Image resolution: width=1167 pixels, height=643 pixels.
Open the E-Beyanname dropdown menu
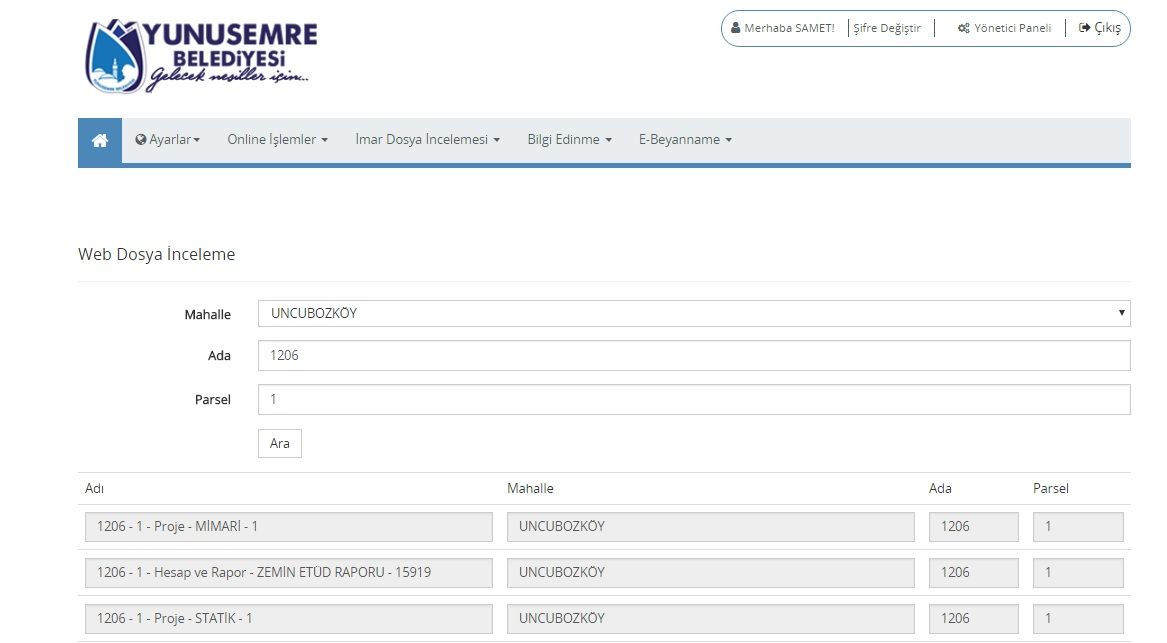pyautogui.click(x=685, y=140)
